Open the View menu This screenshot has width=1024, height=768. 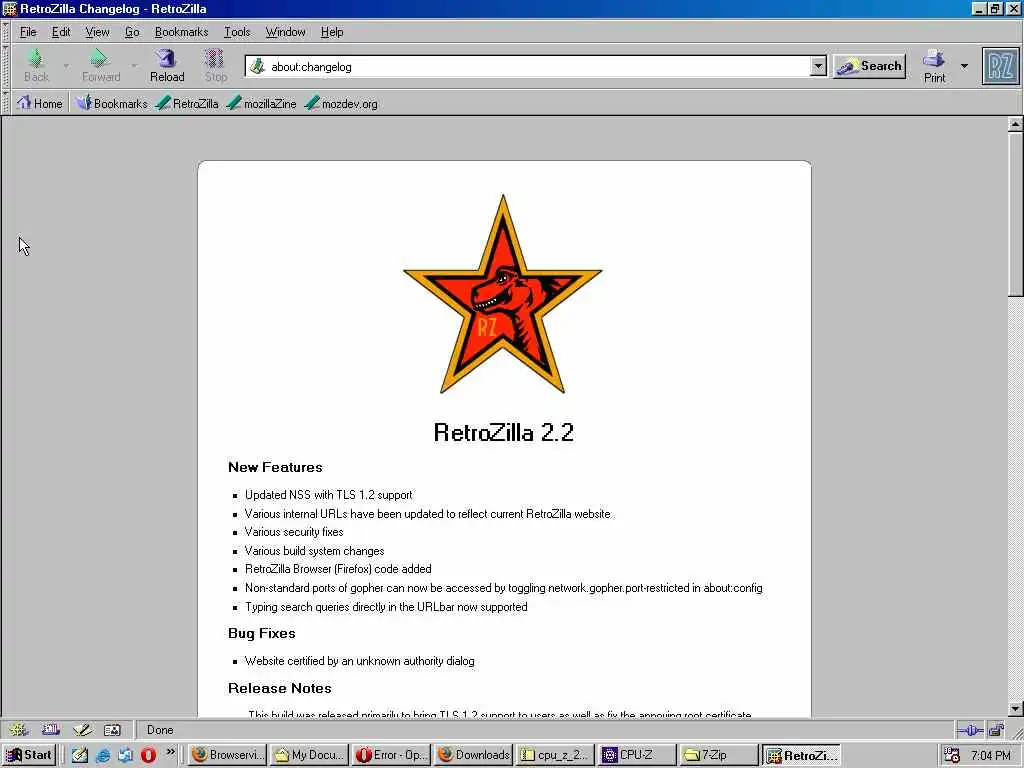click(x=97, y=32)
